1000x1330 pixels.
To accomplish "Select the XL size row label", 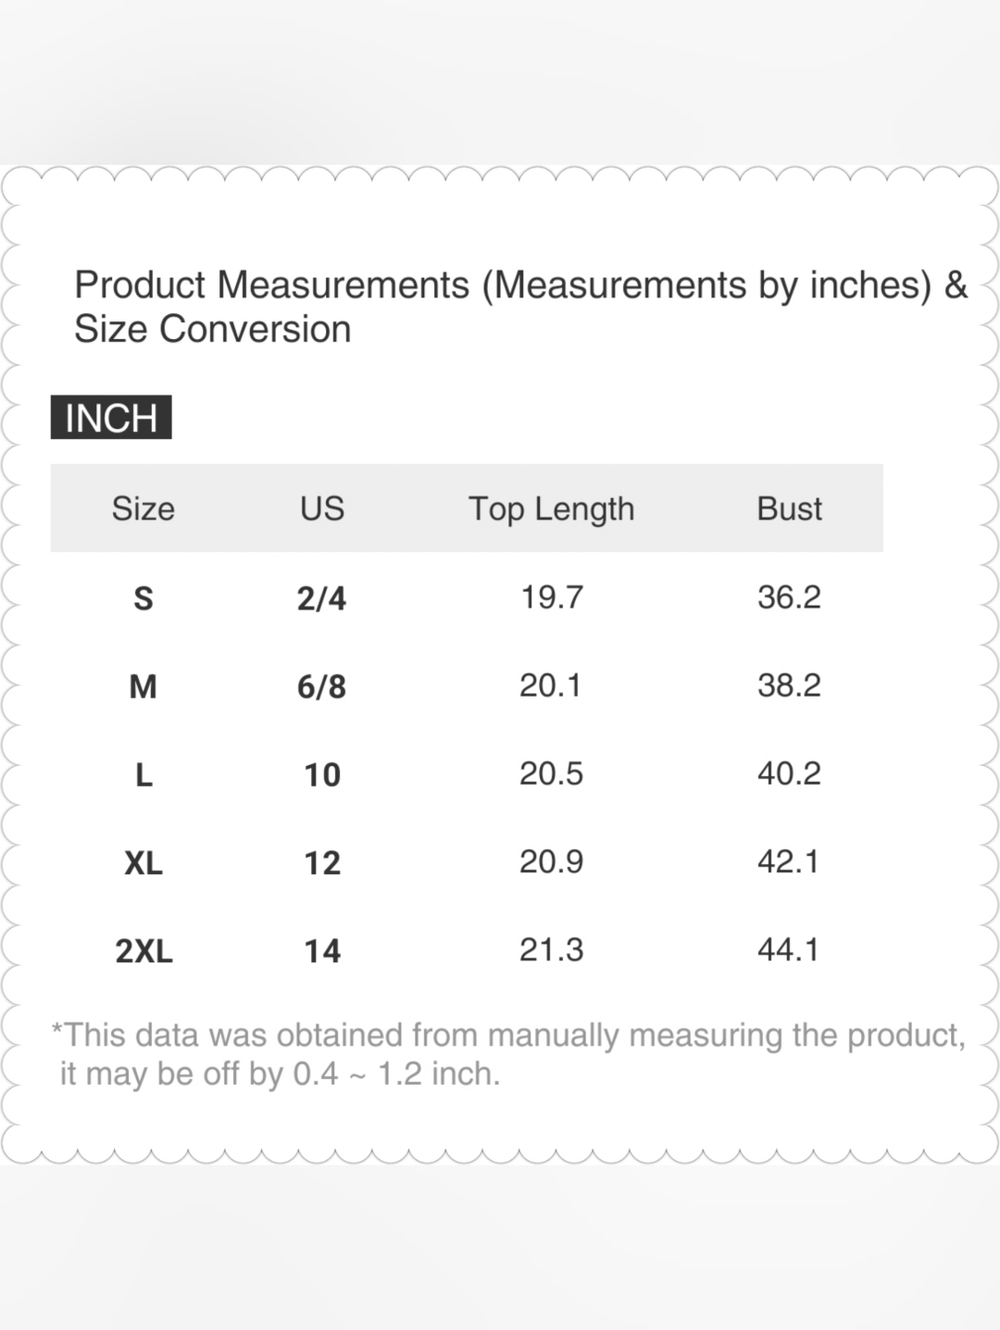I will tap(143, 862).
